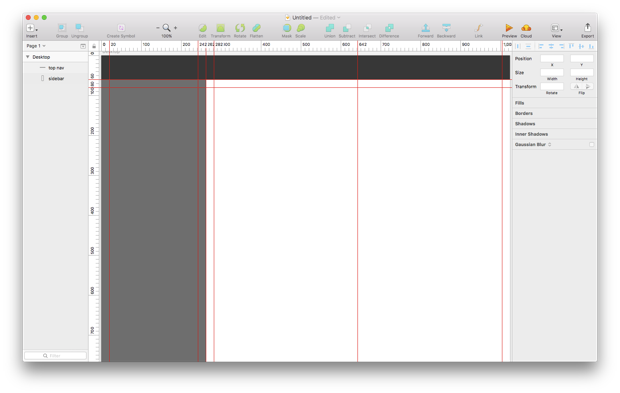The width and height of the screenshot is (620, 393).
Task: Flip layer vertically
Action: [x=588, y=86]
